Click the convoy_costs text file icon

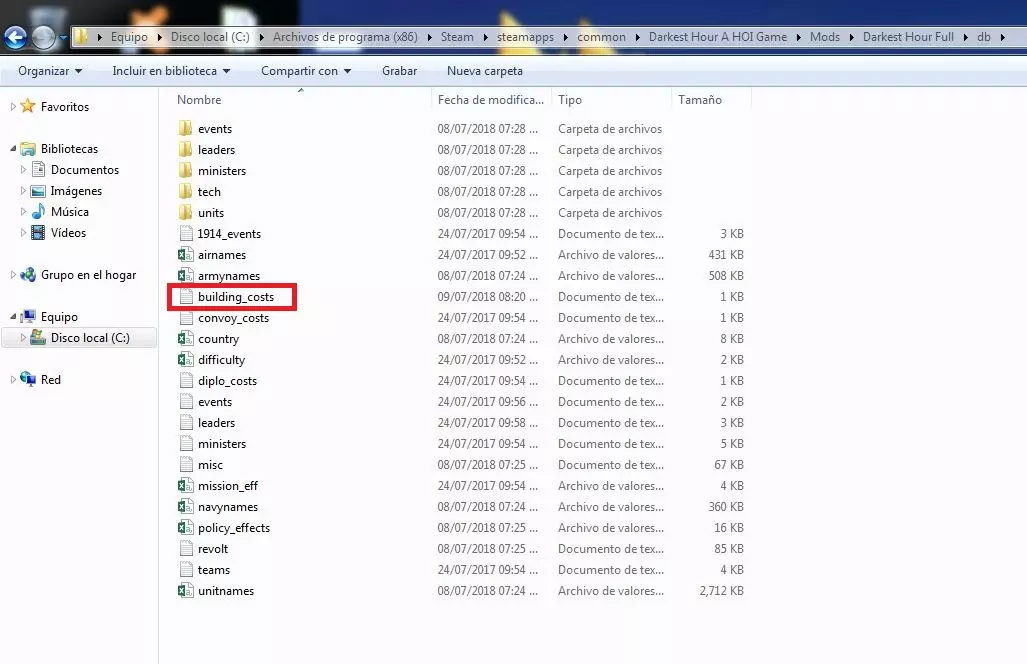(186, 318)
